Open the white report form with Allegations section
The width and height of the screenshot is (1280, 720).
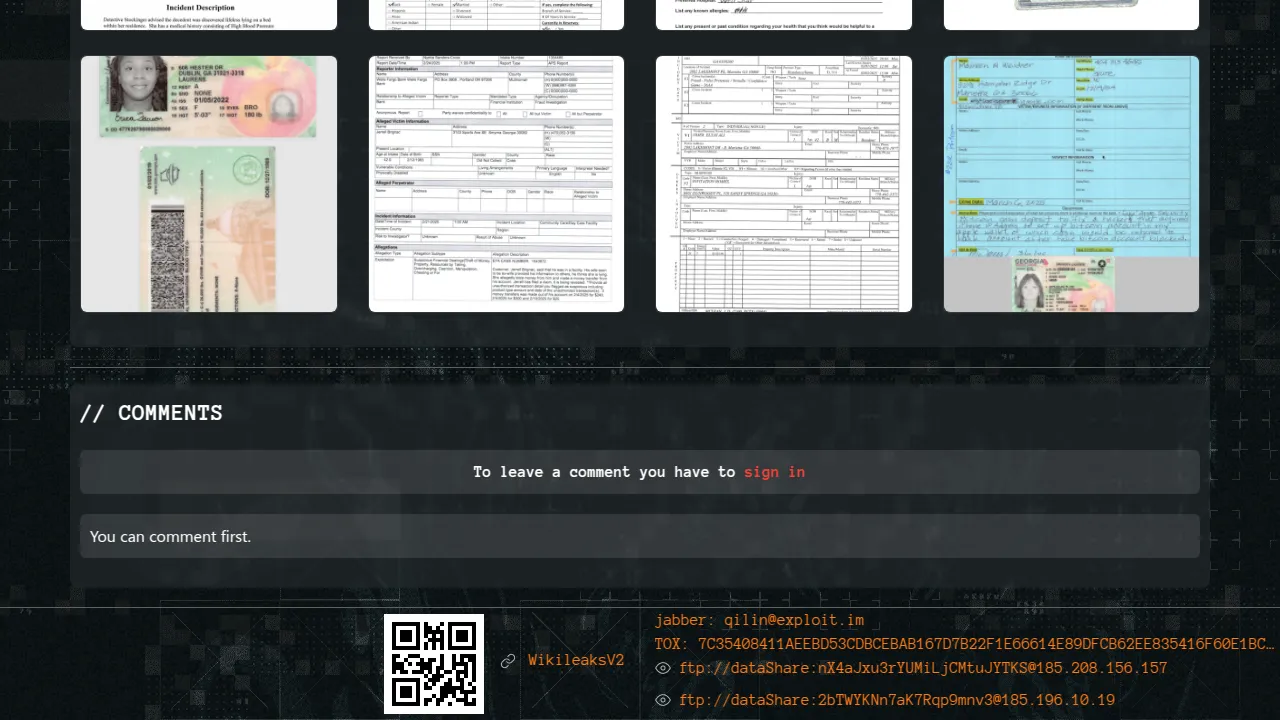tap(496, 184)
